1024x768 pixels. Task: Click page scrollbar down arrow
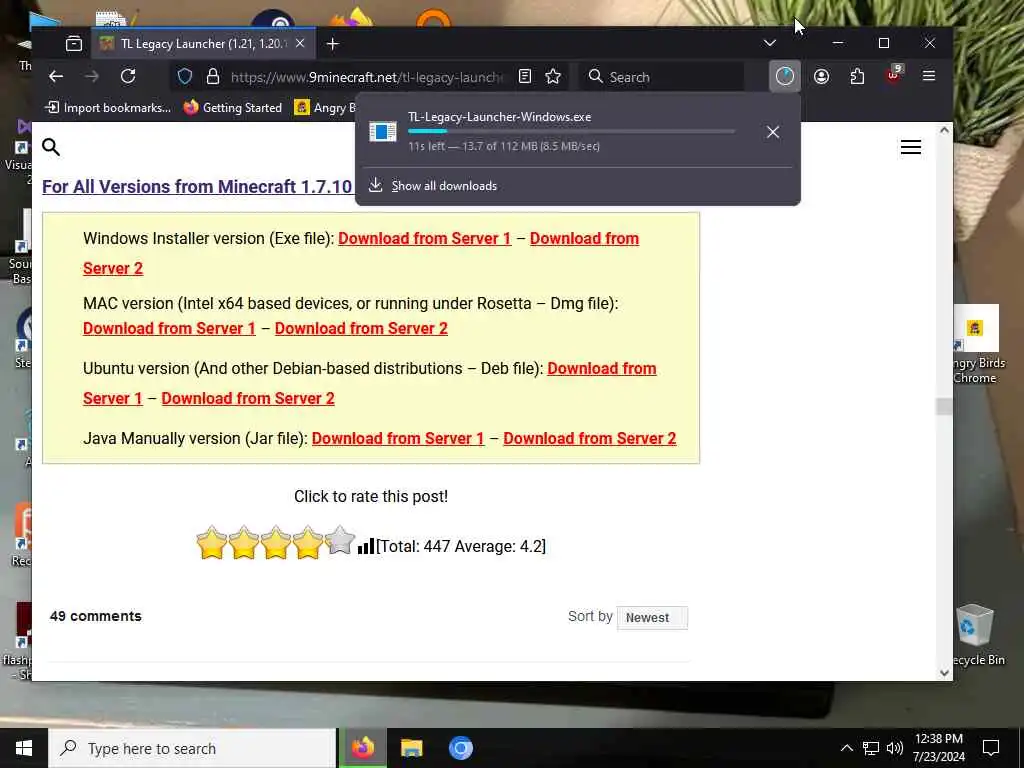[944, 673]
